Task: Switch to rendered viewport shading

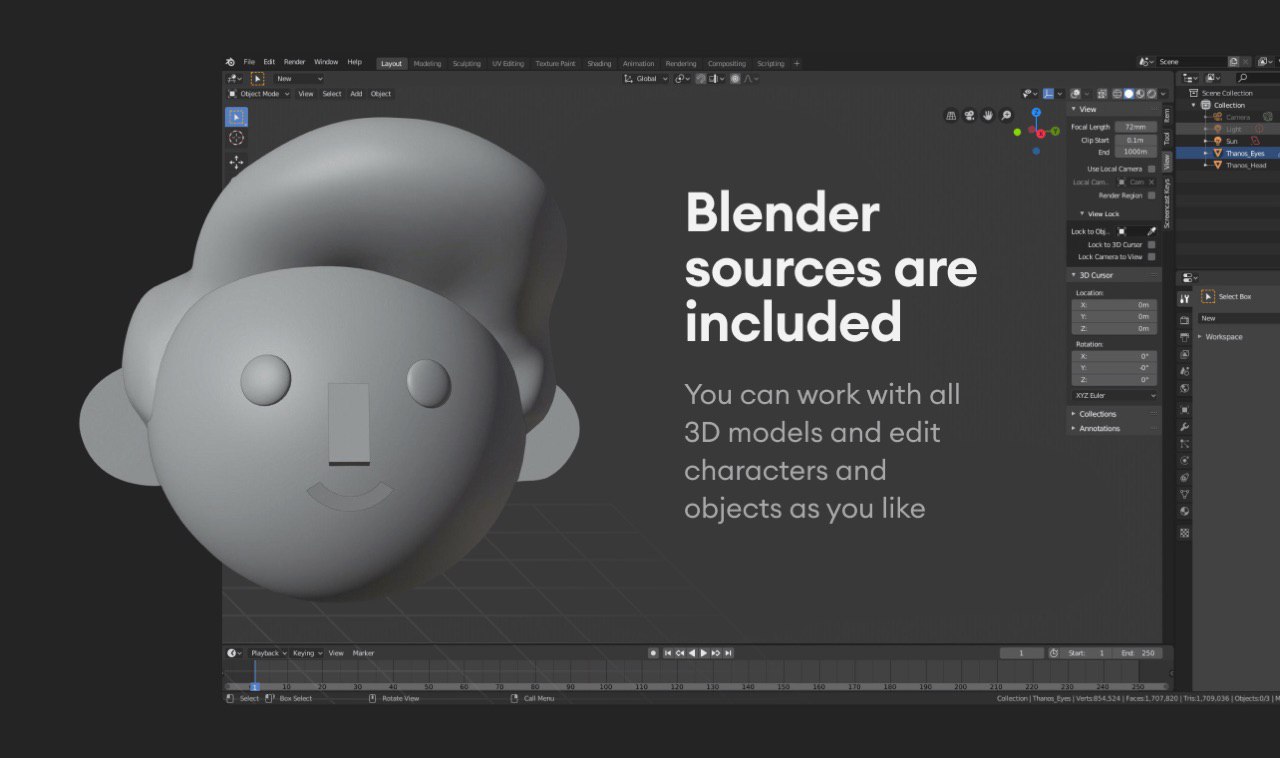Action: (1152, 94)
